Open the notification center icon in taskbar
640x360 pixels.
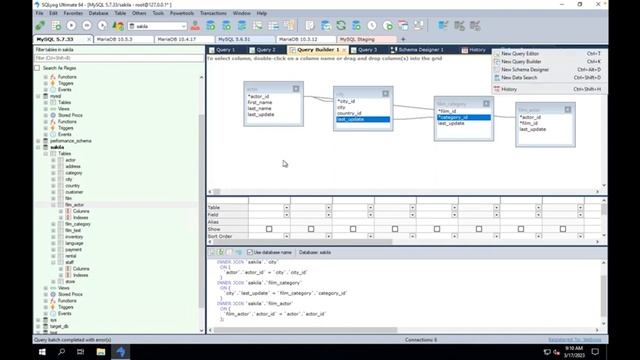(x=595, y=351)
